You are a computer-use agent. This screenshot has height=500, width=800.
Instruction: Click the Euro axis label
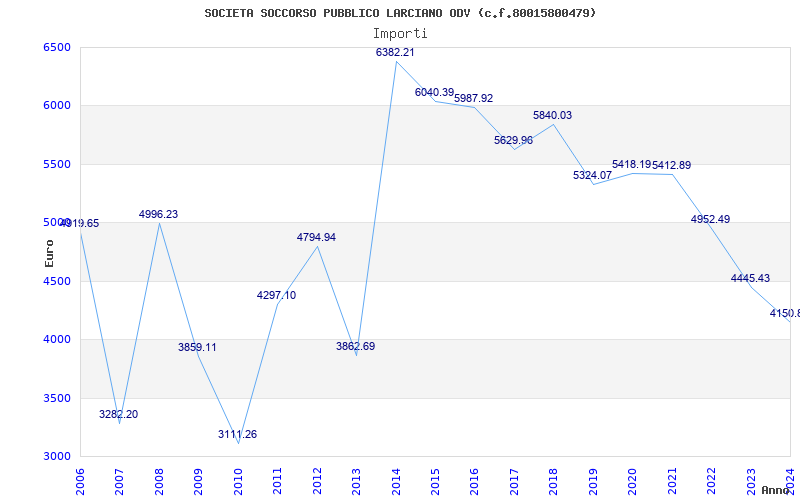click(49, 253)
